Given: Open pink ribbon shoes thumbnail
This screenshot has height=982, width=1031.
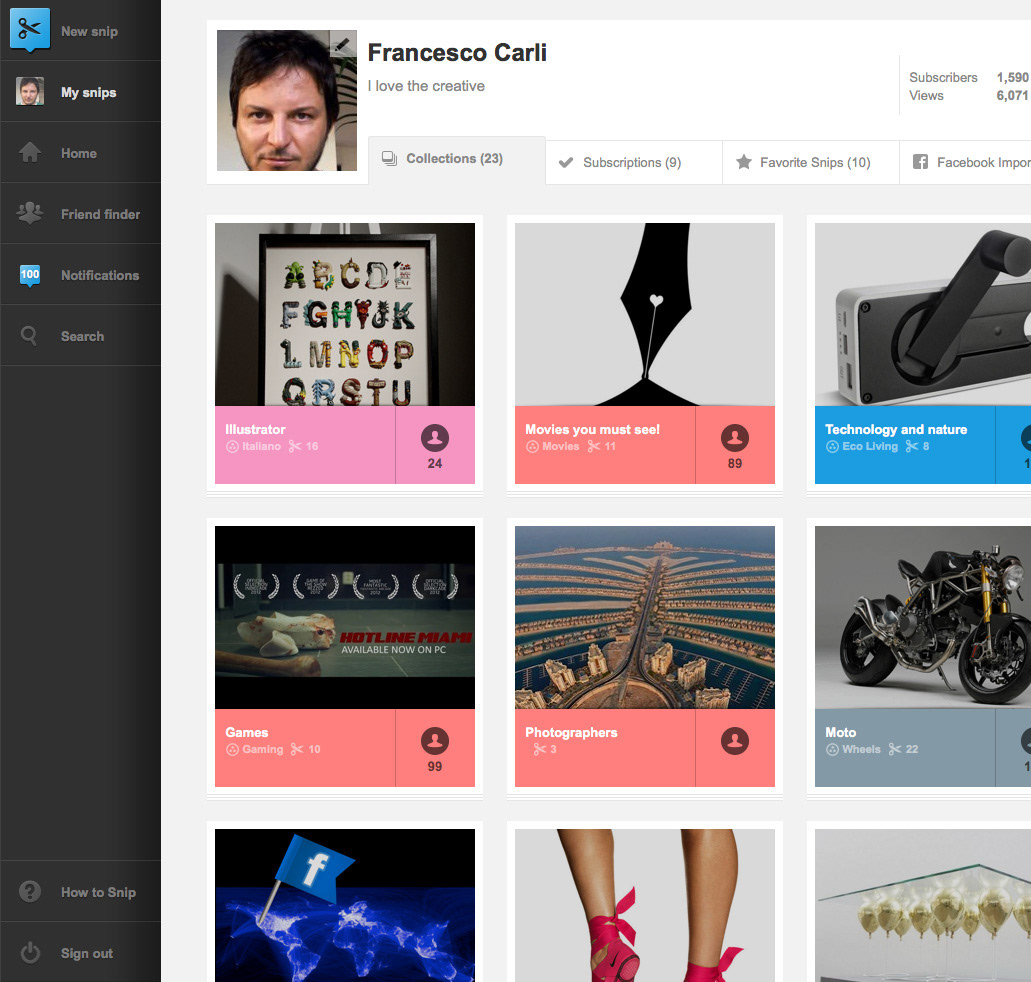Looking at the screenshot, I should click(644, 905).
